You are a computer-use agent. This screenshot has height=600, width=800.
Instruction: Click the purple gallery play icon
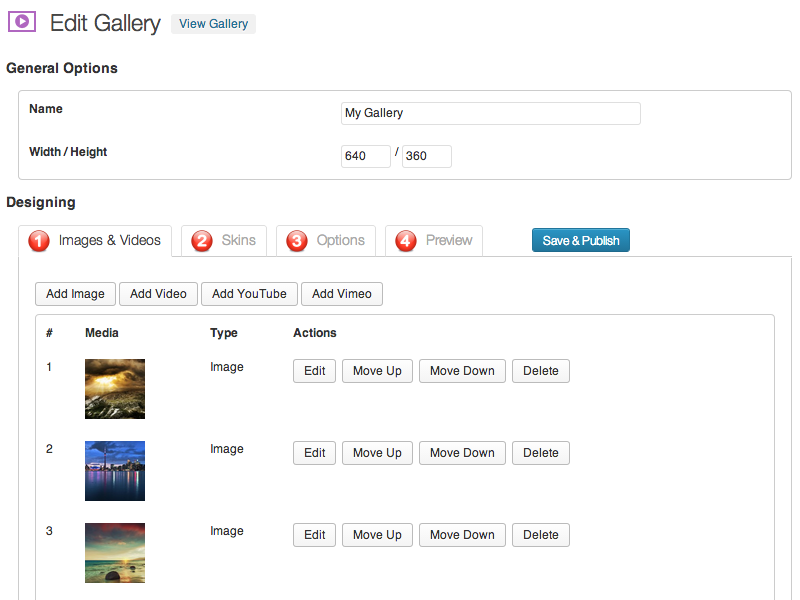pyautogui.click(x=22, y=22)
